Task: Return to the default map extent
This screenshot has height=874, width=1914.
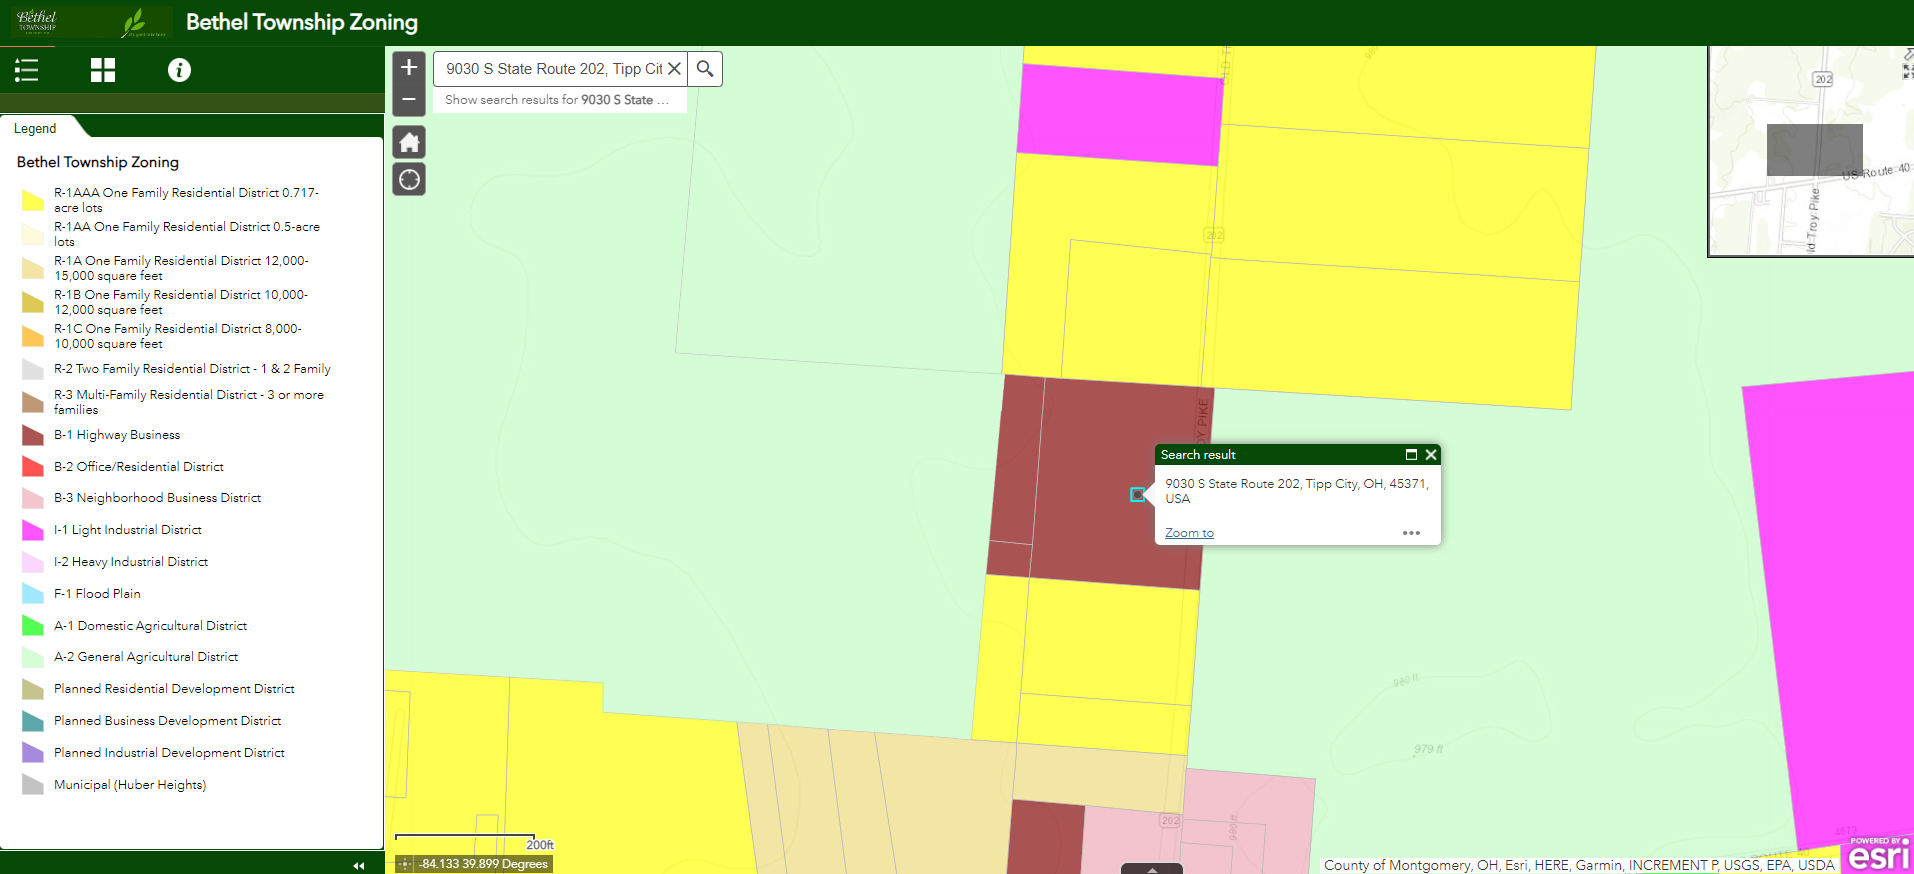Action: tap(409, 143)
